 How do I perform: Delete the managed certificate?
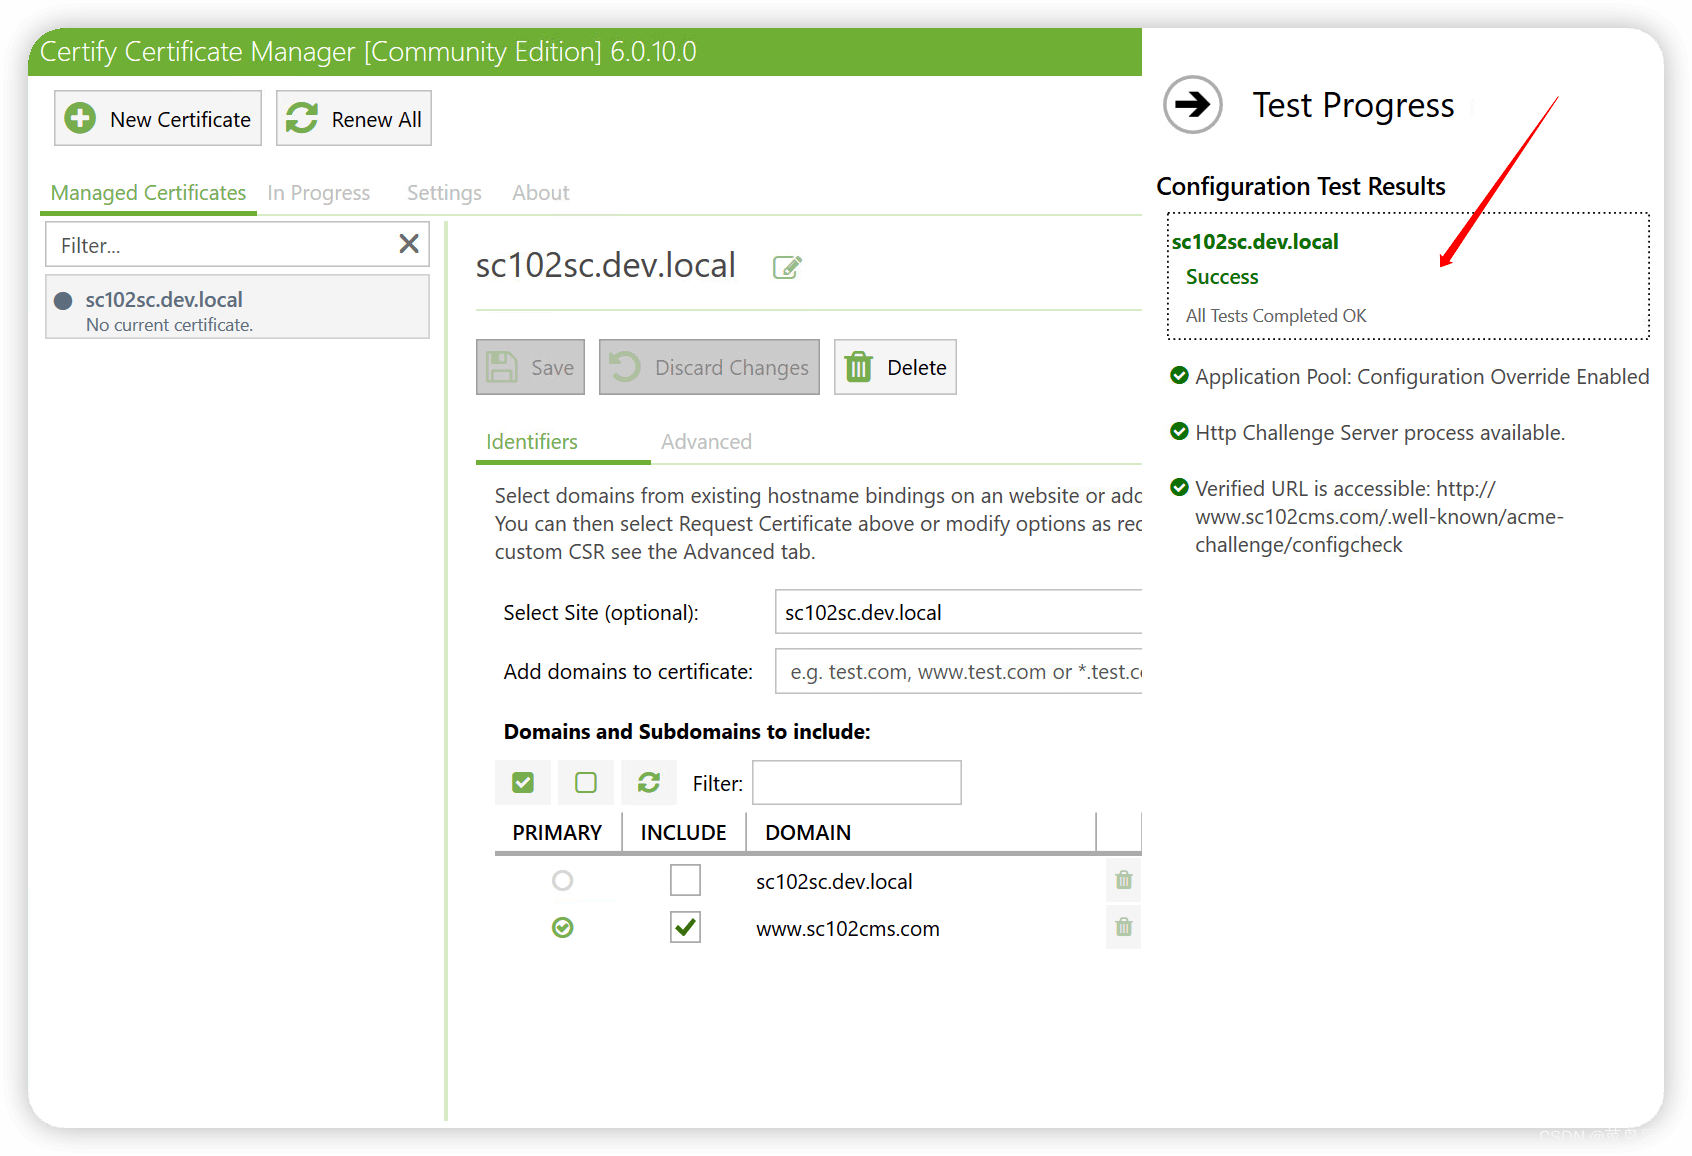895,367
